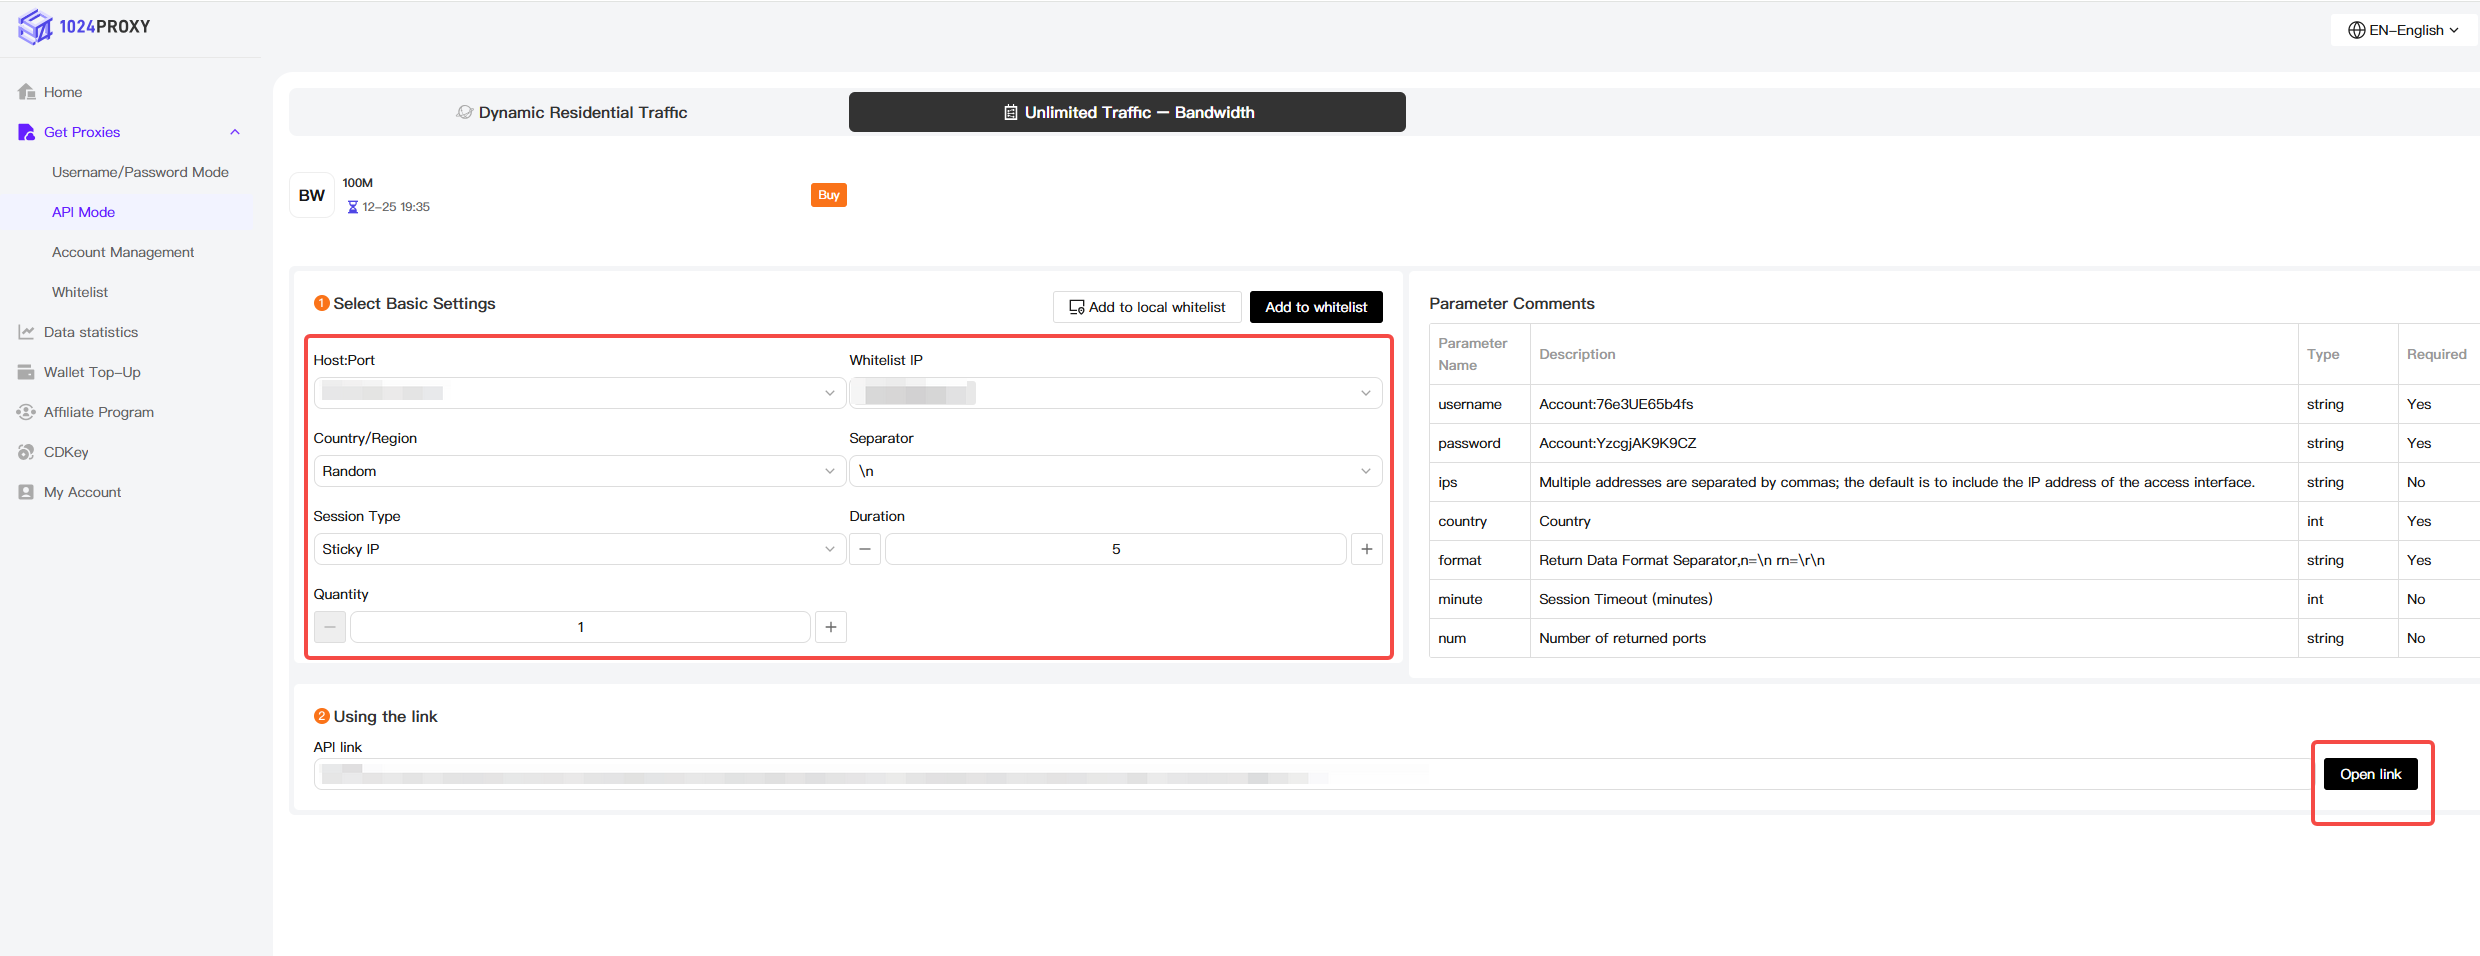Click the Add to whitelist button

click(x=1315, y=307)
